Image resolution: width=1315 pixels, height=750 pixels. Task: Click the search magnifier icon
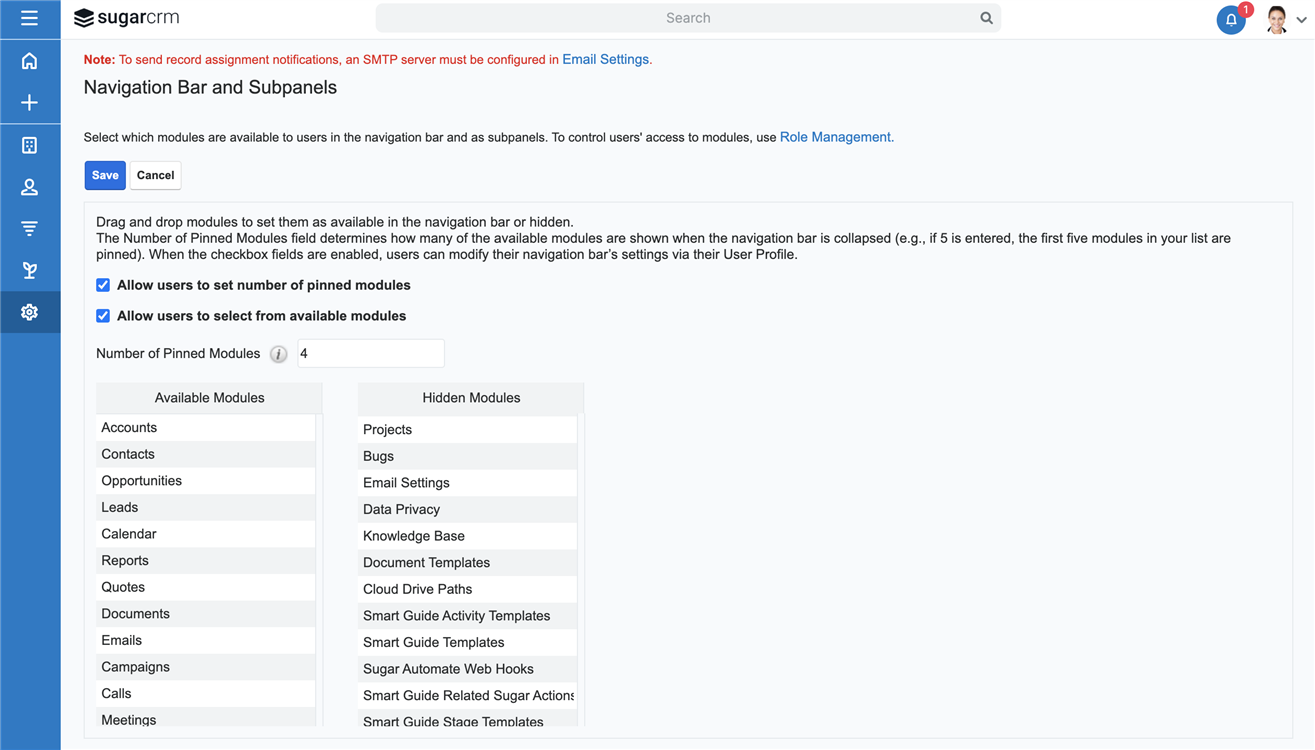pos(986,18)
